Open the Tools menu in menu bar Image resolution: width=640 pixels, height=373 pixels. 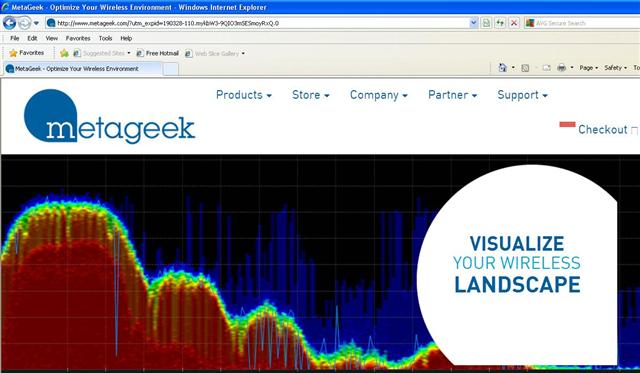tap(105, 38)
